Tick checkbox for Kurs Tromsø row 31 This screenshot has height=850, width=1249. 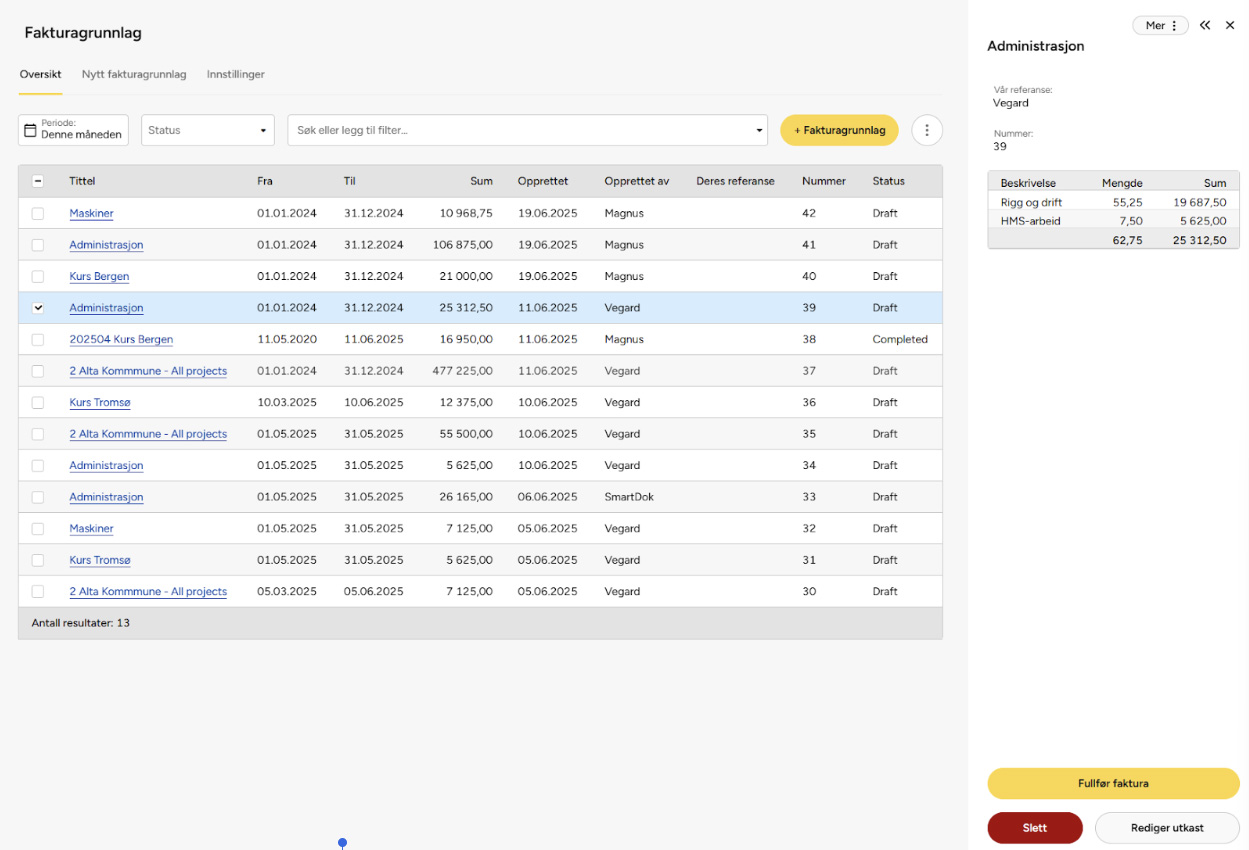pos(38,560)
